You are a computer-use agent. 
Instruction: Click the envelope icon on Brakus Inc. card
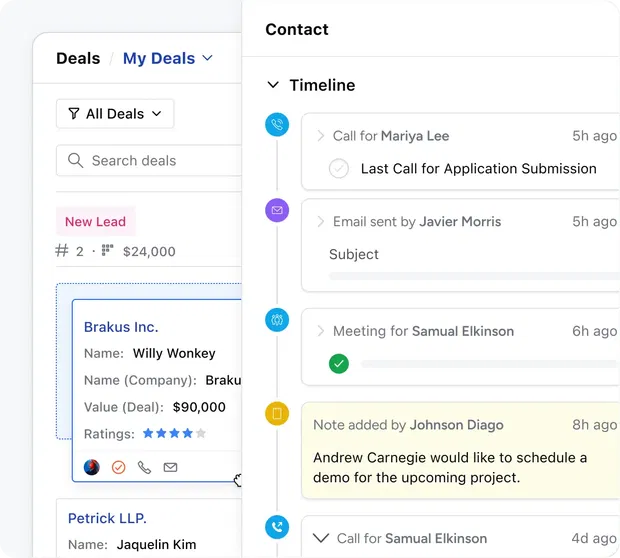[170, 467]
